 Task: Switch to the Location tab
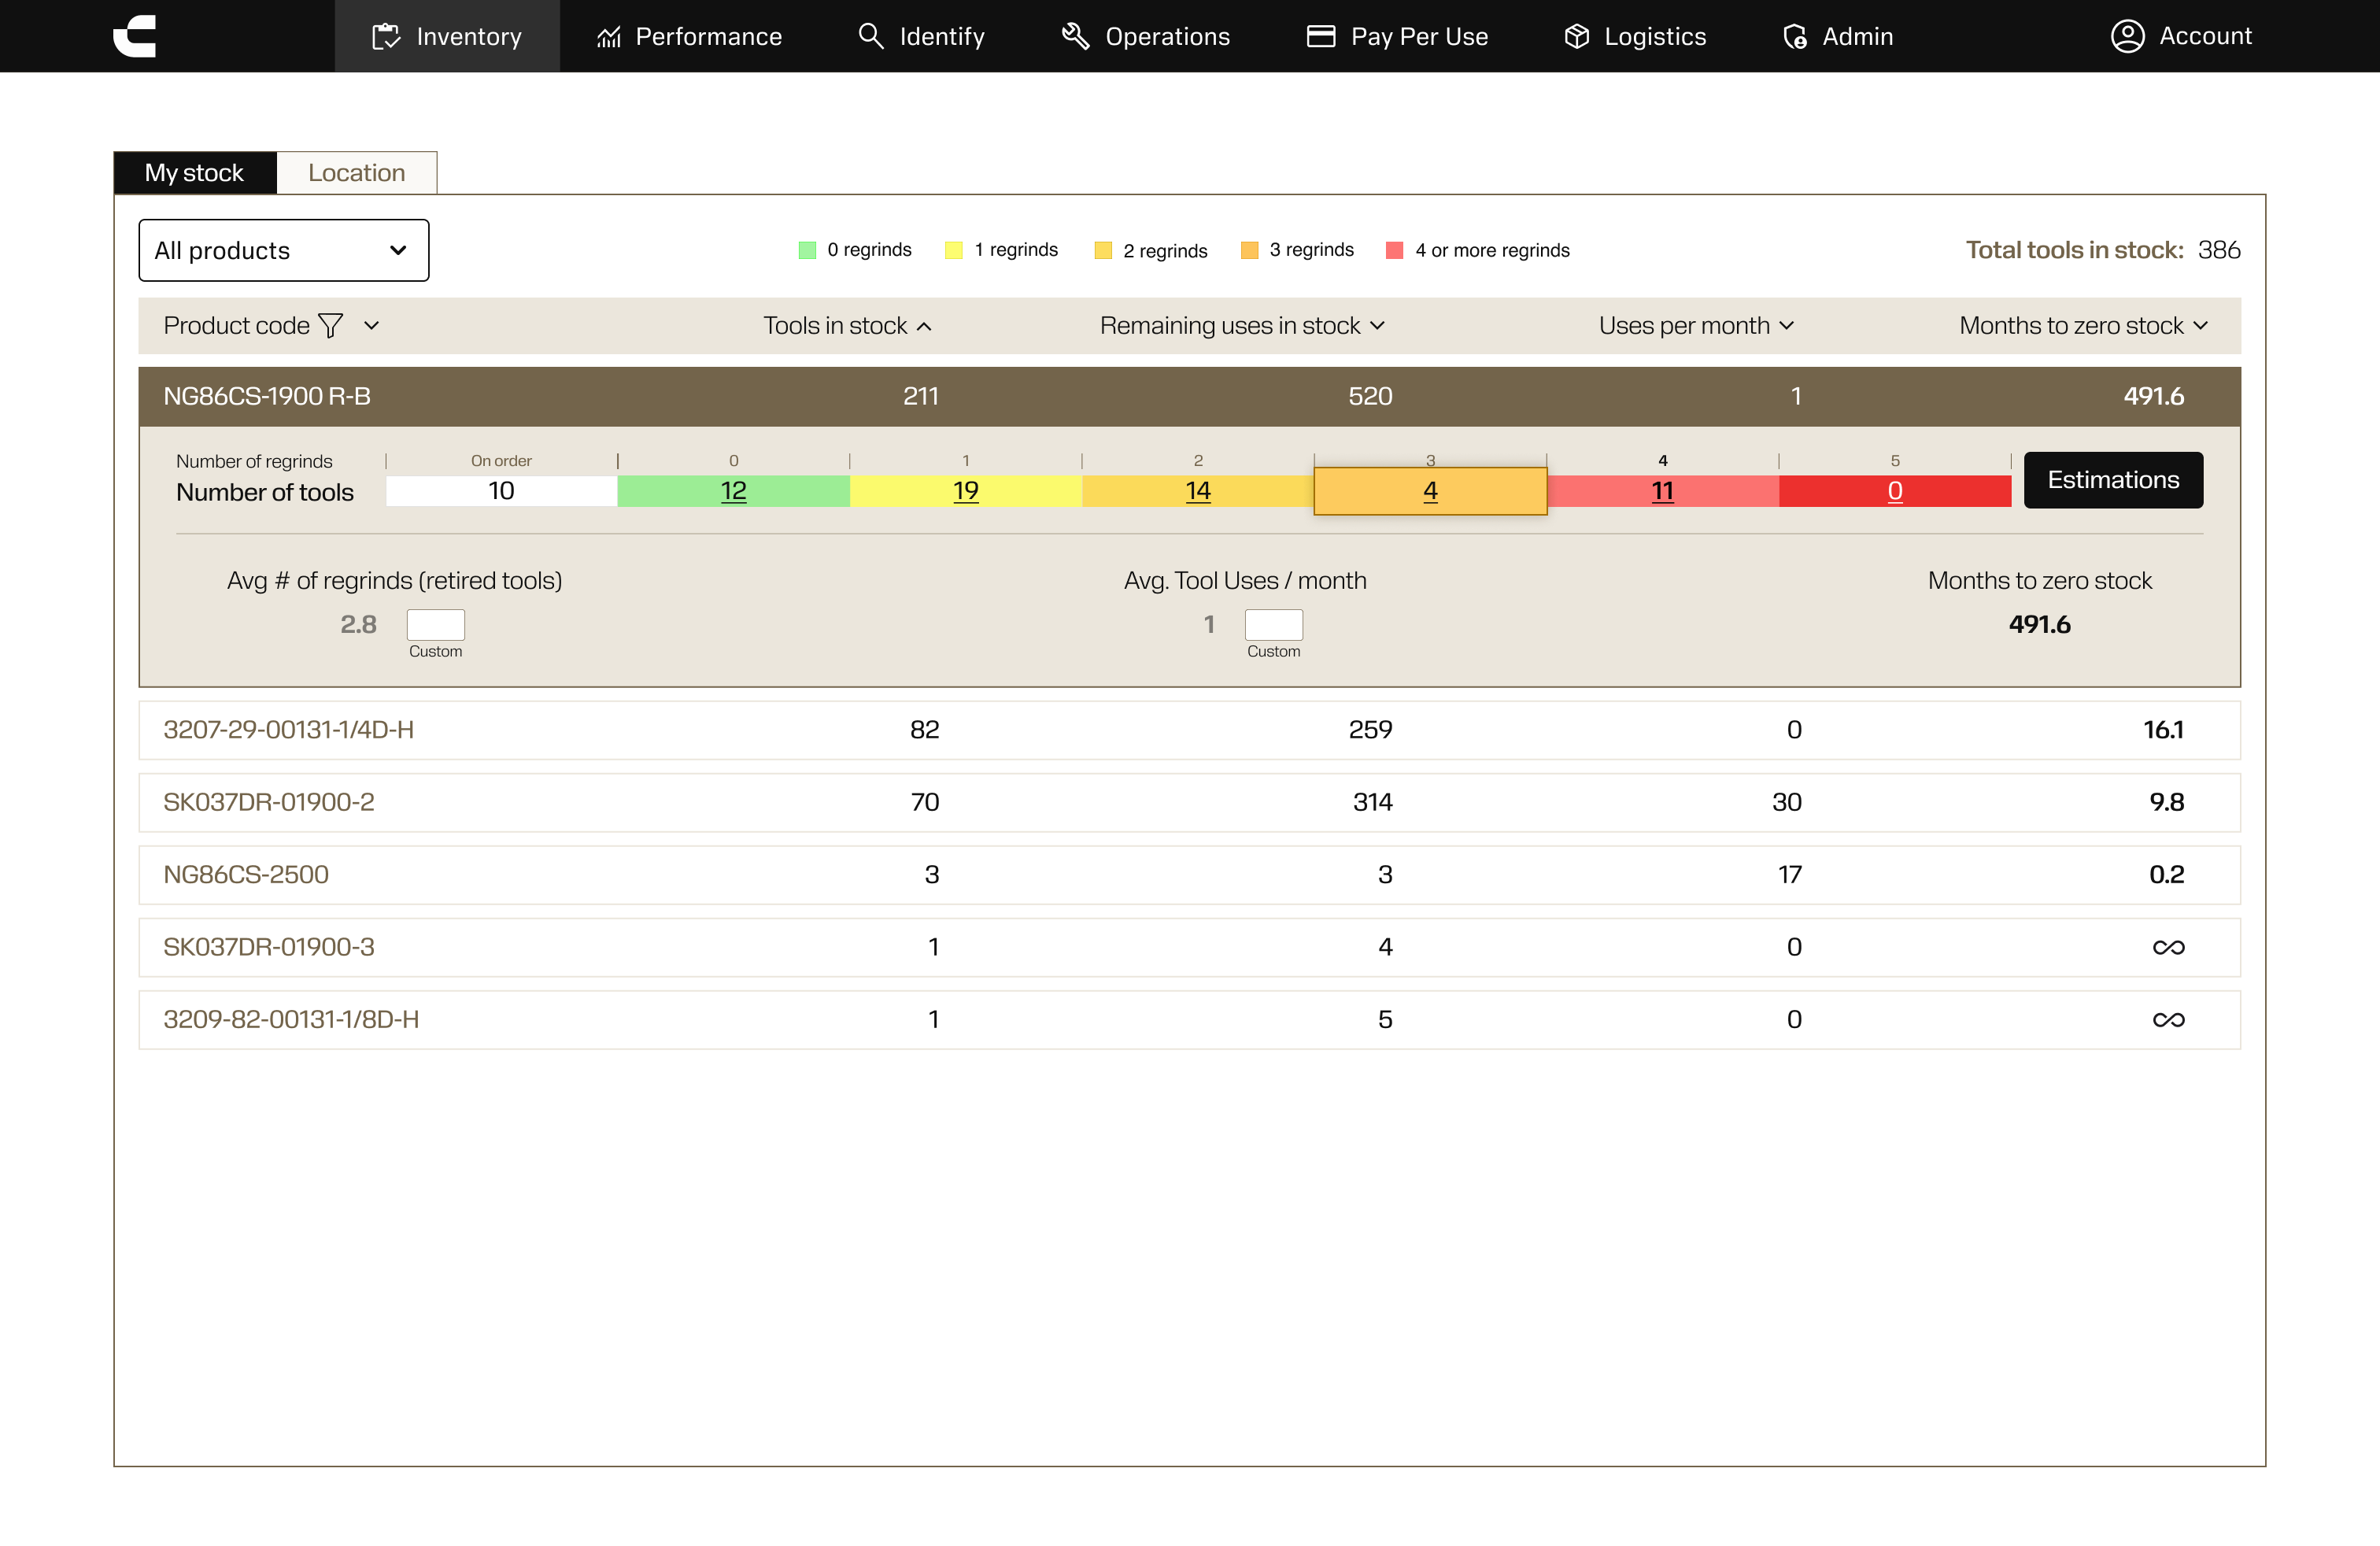[356, 173]
